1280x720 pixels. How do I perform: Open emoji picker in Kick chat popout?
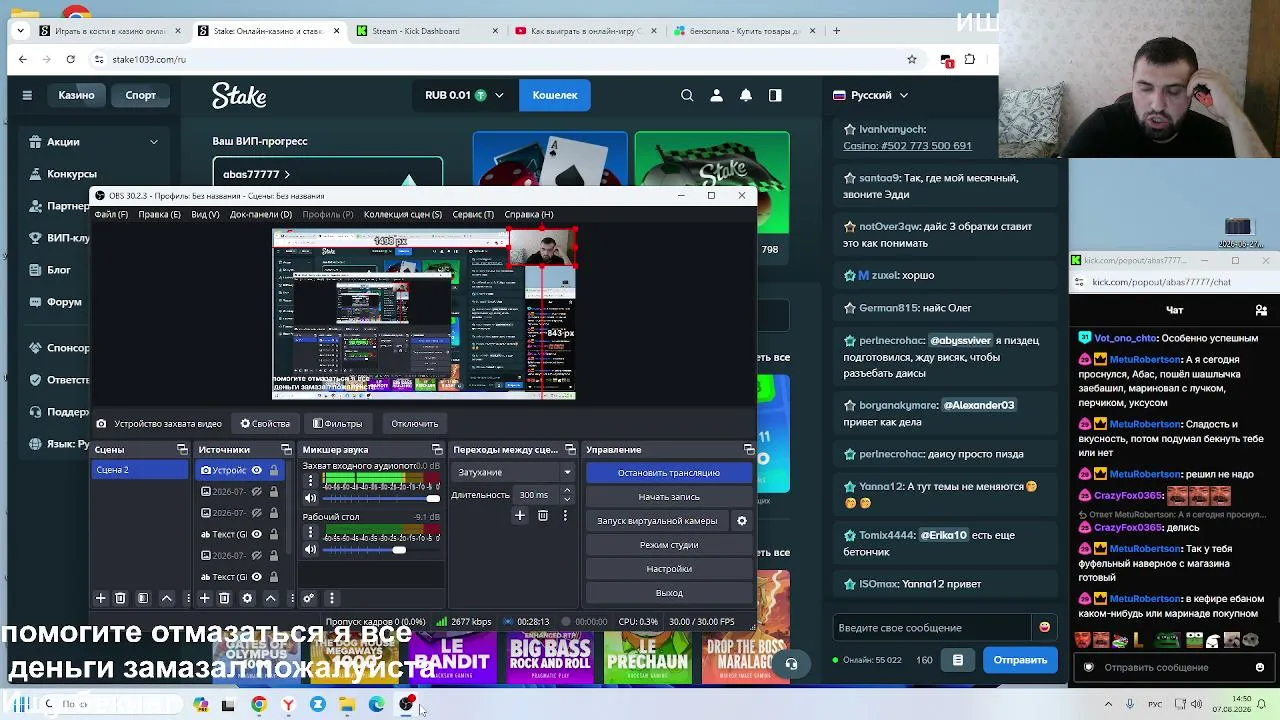tap(1260, 667)
